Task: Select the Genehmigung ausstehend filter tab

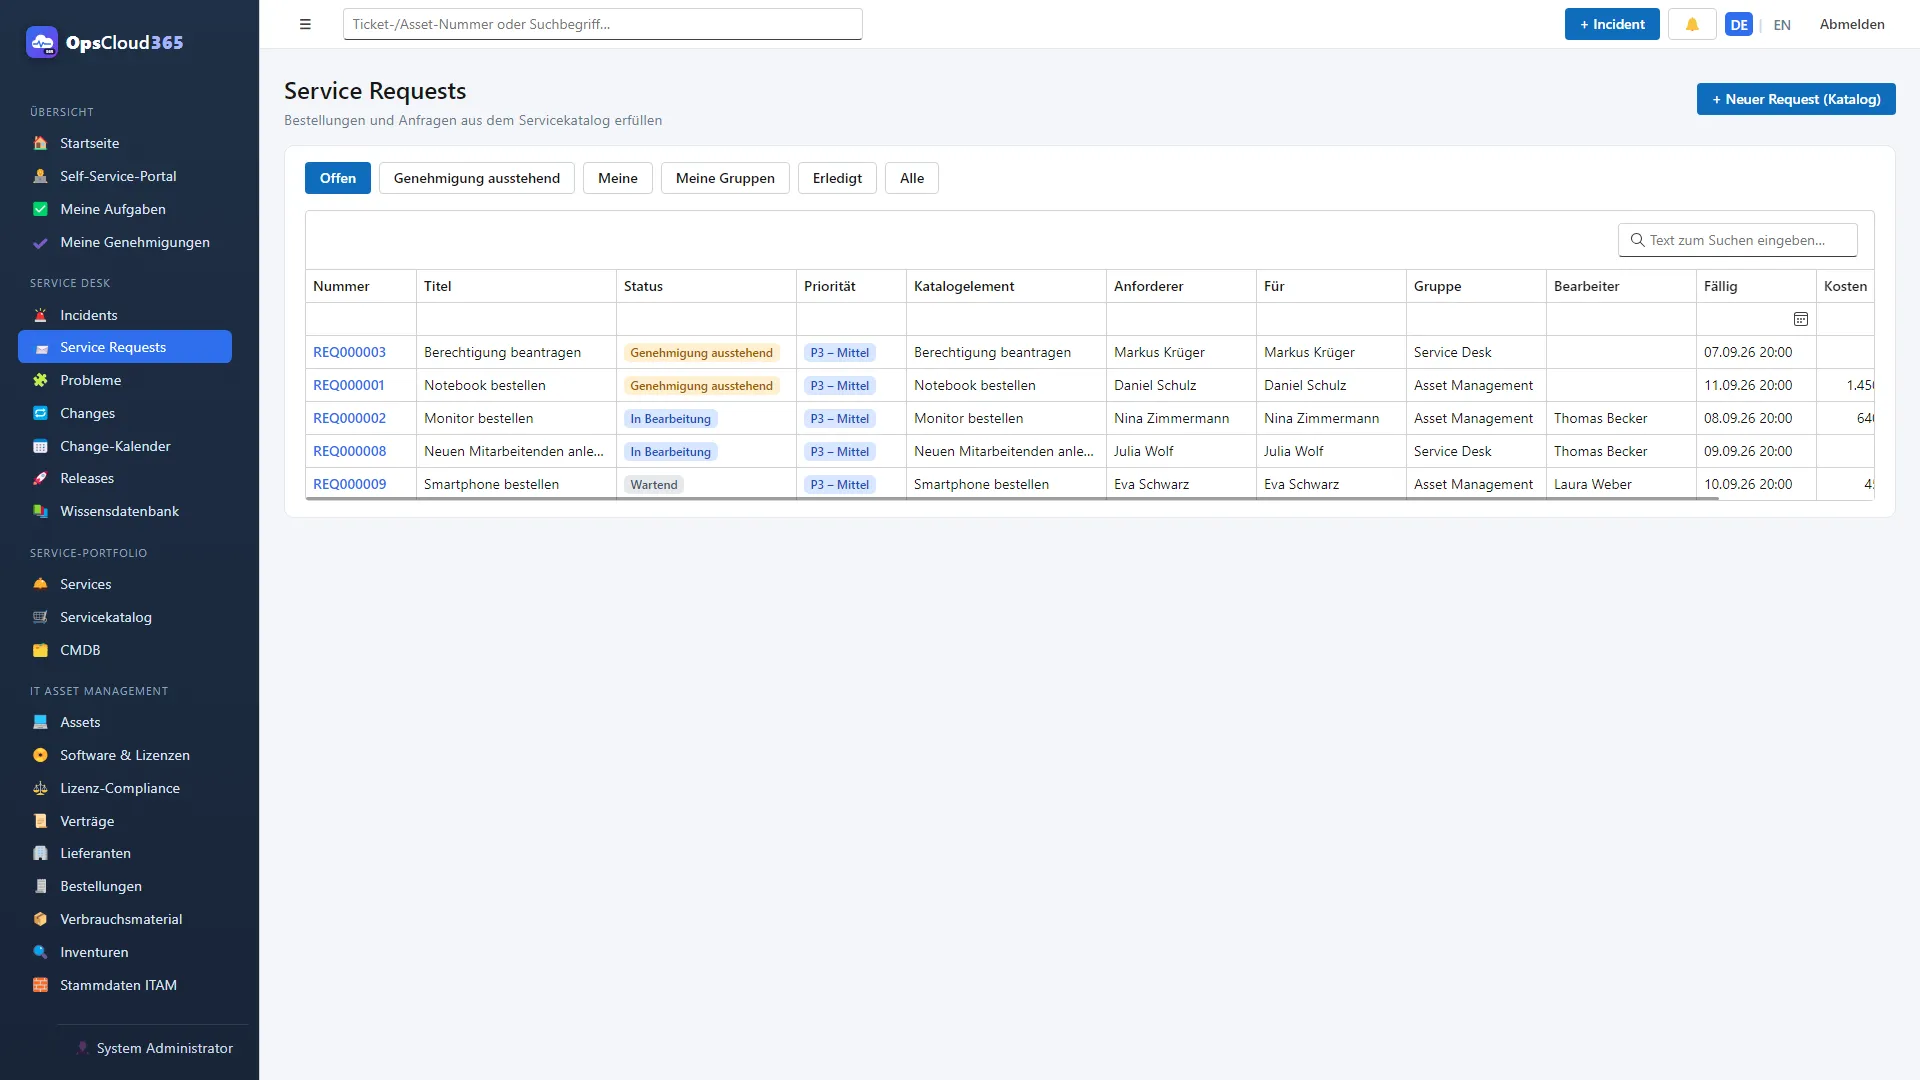Action: [x=477, y=178]
